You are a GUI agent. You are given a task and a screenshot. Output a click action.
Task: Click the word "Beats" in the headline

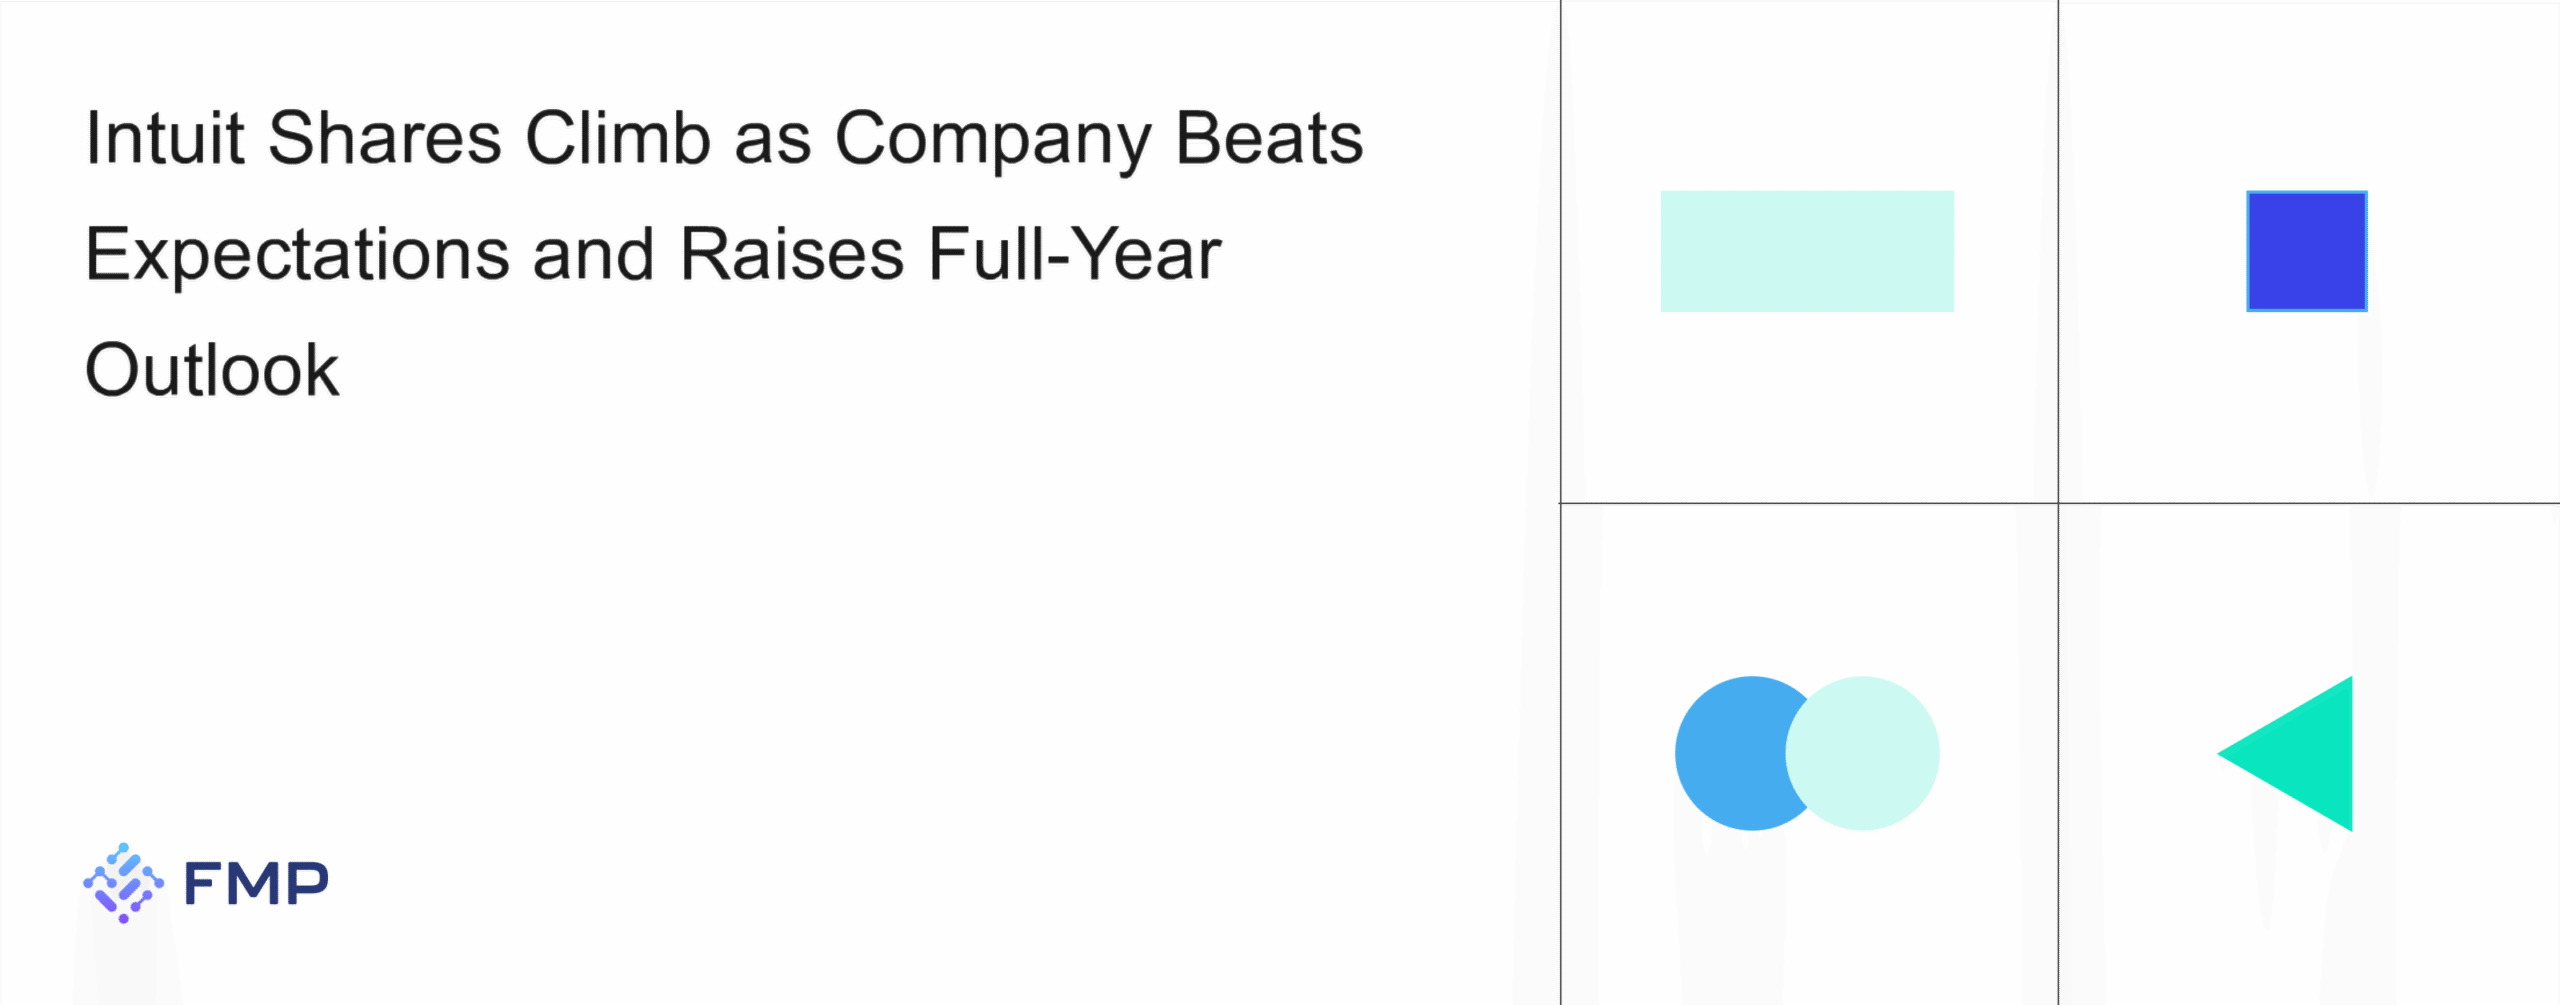[x=1268, y=138]
